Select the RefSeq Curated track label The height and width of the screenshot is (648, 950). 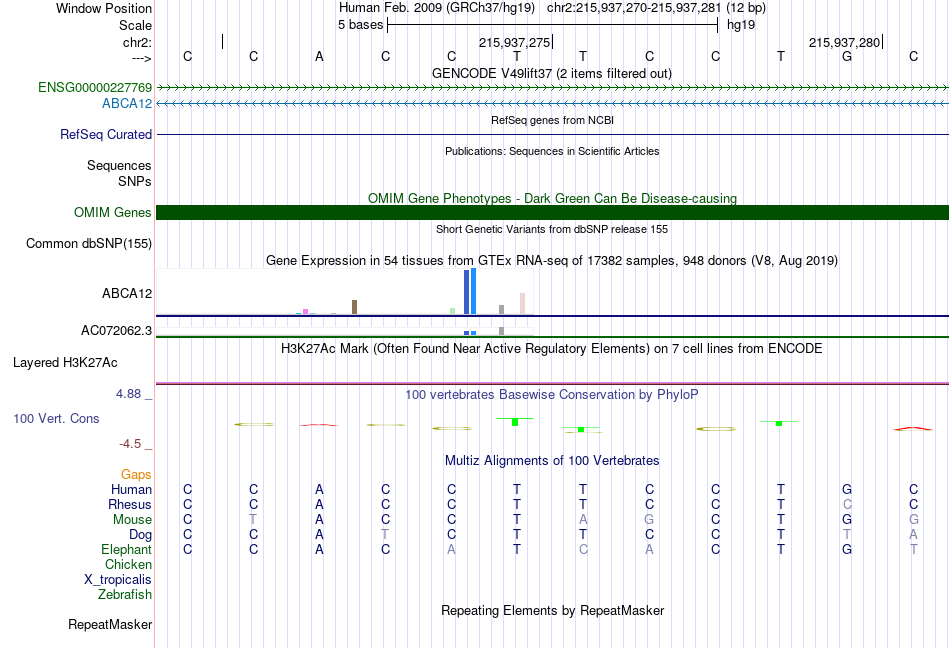[x=105, y=134]
